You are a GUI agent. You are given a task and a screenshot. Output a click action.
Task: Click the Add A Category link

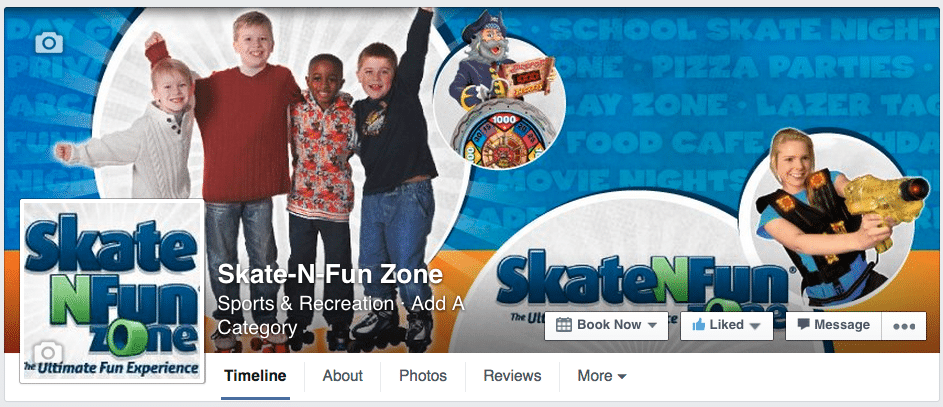[x=341, y=316]
